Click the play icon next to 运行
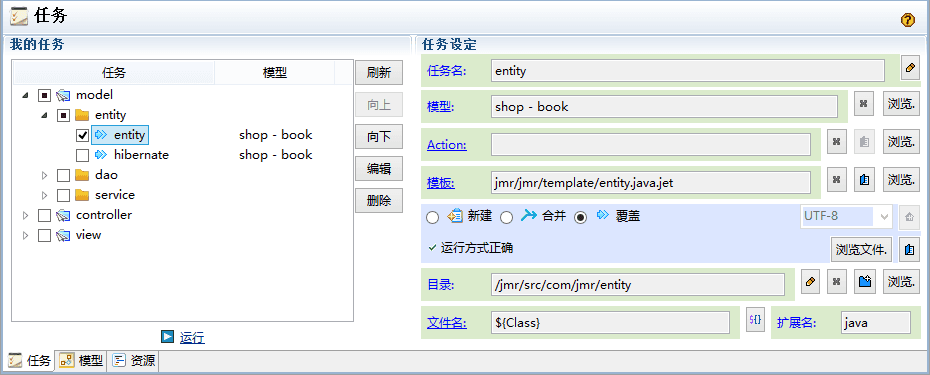Viewport: 930px width, 375px height. 167,336
